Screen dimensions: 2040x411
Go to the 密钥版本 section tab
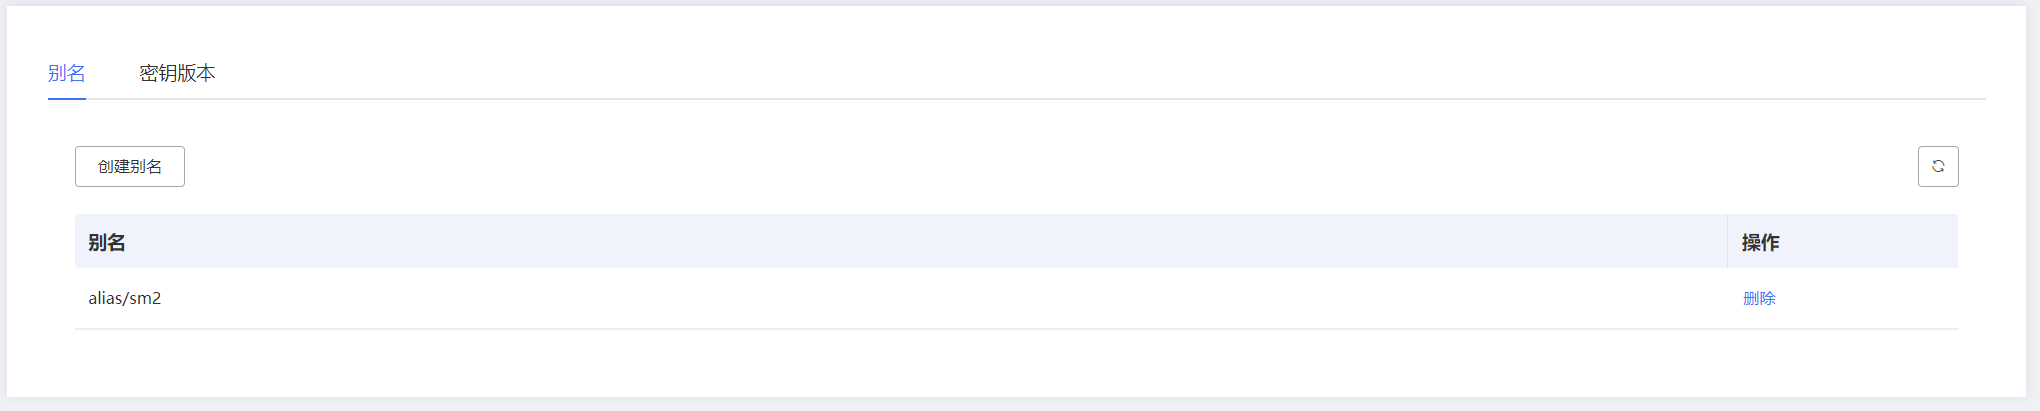[177, 73]
